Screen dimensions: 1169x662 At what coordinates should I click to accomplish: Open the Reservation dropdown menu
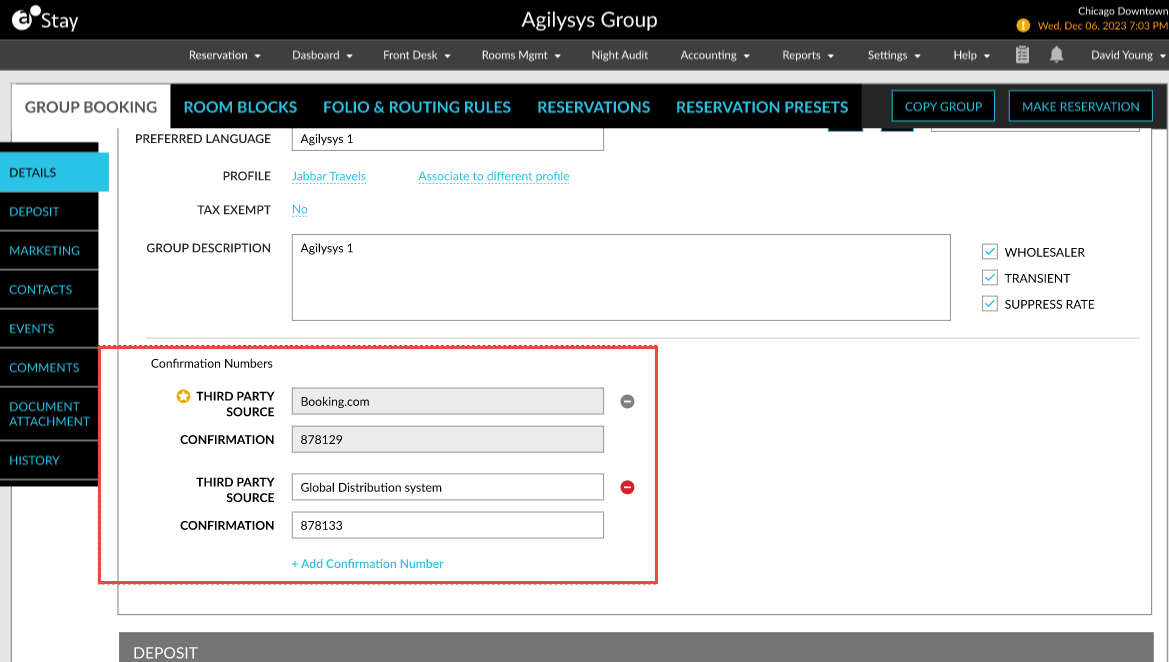224,55
